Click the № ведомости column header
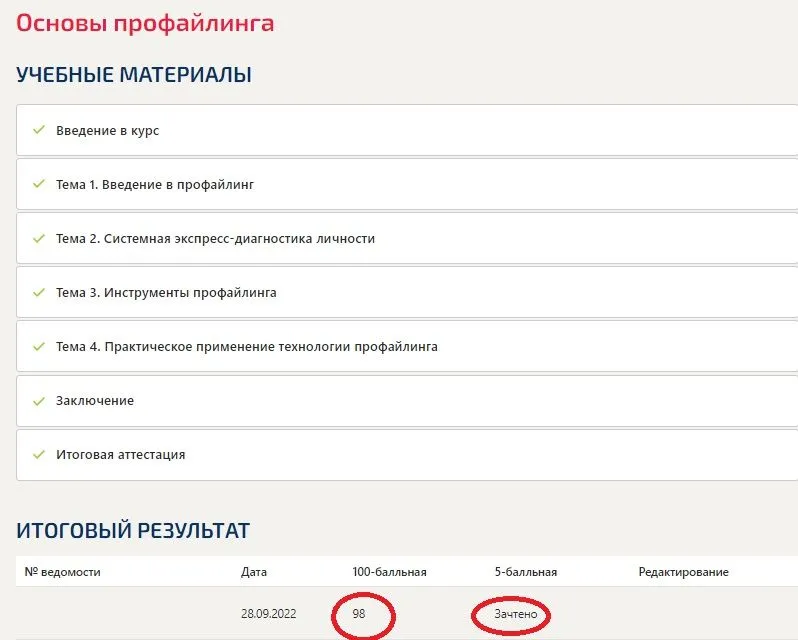Image resolution: width=798 pixels, height=640 pixels. (62, 572)
